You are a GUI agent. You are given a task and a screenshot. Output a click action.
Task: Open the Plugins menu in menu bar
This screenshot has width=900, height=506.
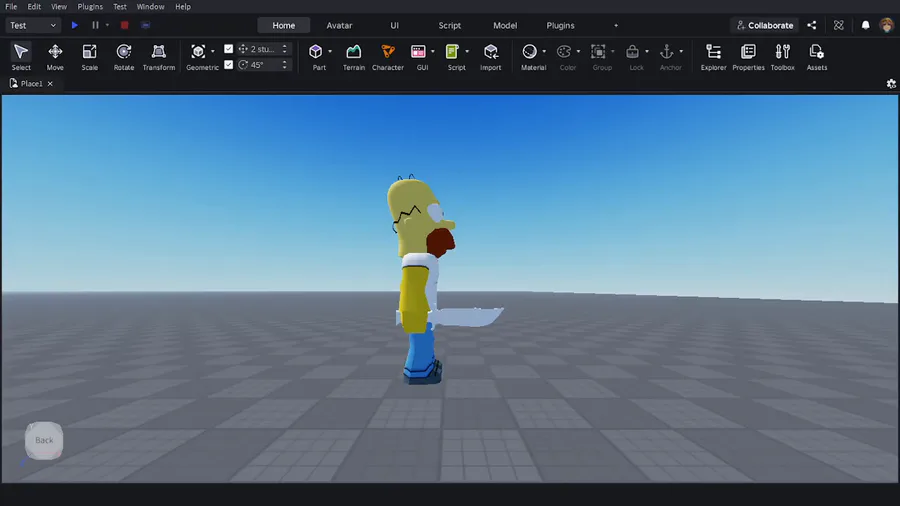90,6
